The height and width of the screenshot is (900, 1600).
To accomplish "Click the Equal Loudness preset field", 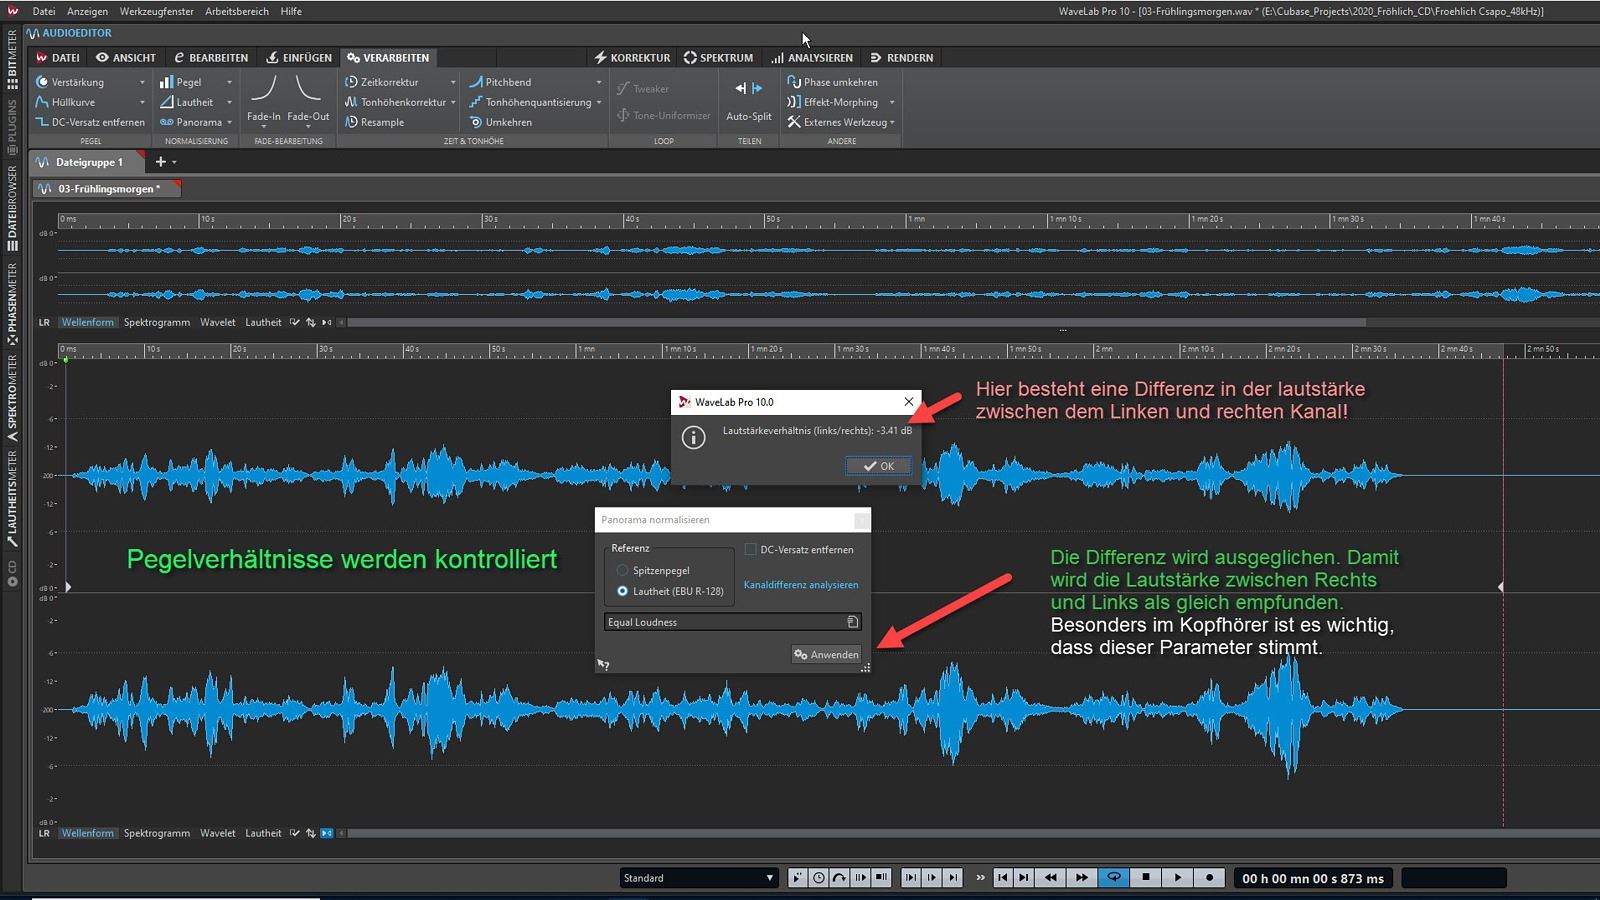I will [x=732, y=622].
